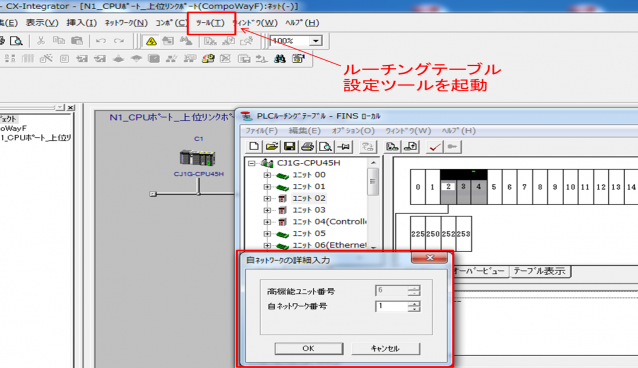The height and width of the screenshot is (368, 638).
Task: Open print preview in PLC routing toolbar
Action: tap(326, 147)
